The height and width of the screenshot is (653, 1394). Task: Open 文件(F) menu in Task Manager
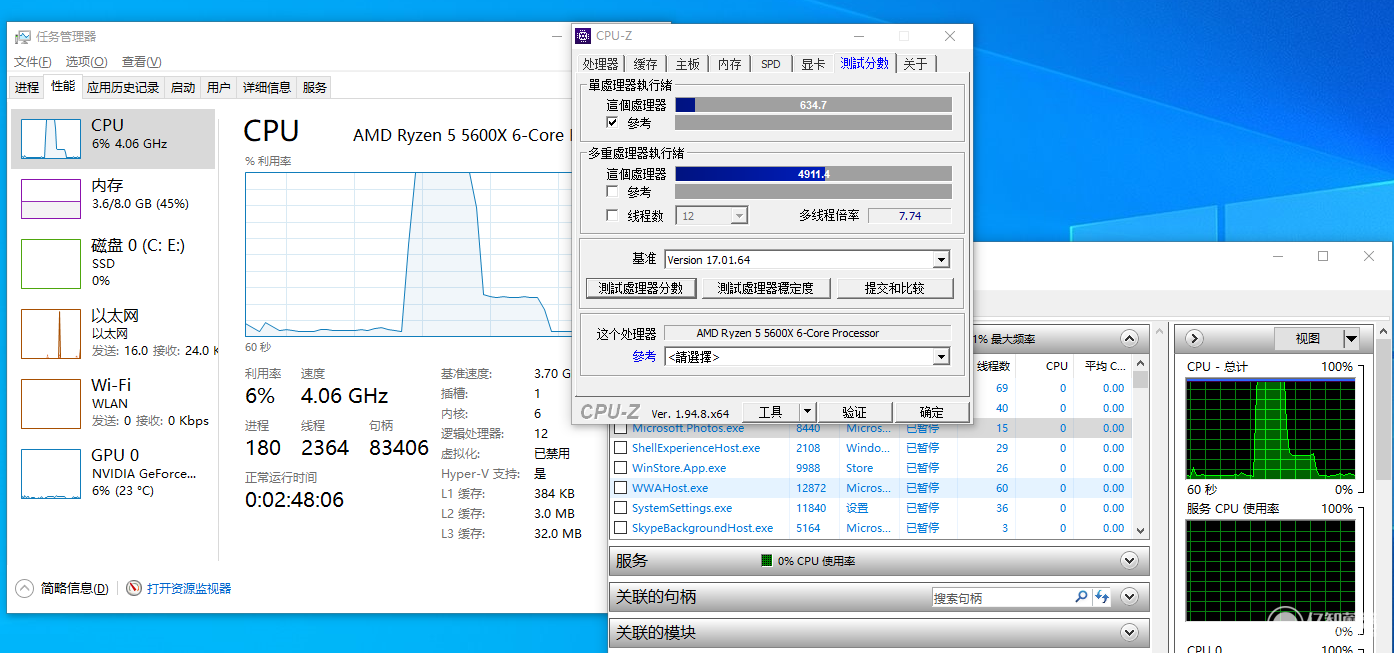[35, 62]
